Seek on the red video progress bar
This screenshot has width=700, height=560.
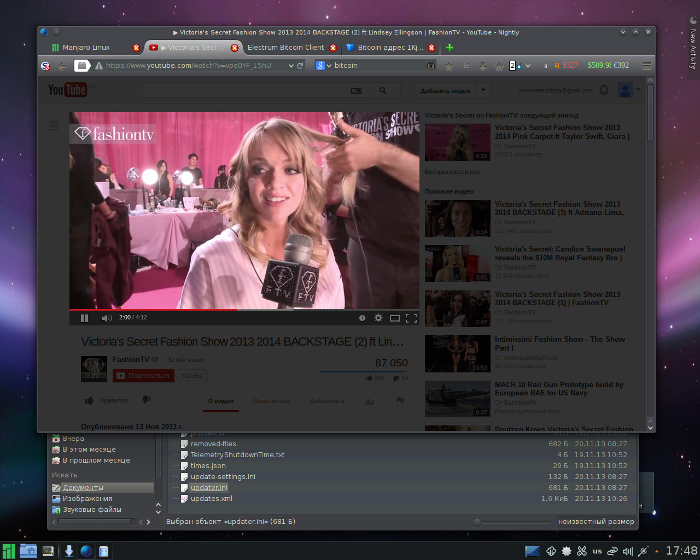(244, 309)
